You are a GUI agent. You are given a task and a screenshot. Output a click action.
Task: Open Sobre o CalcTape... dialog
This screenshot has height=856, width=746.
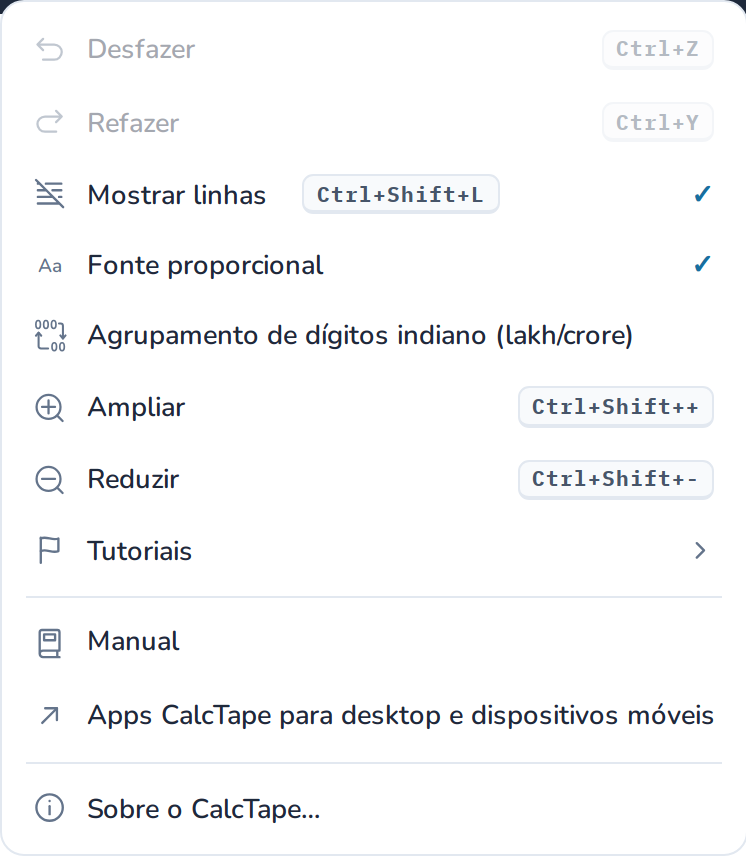click(x=373, y=809)
